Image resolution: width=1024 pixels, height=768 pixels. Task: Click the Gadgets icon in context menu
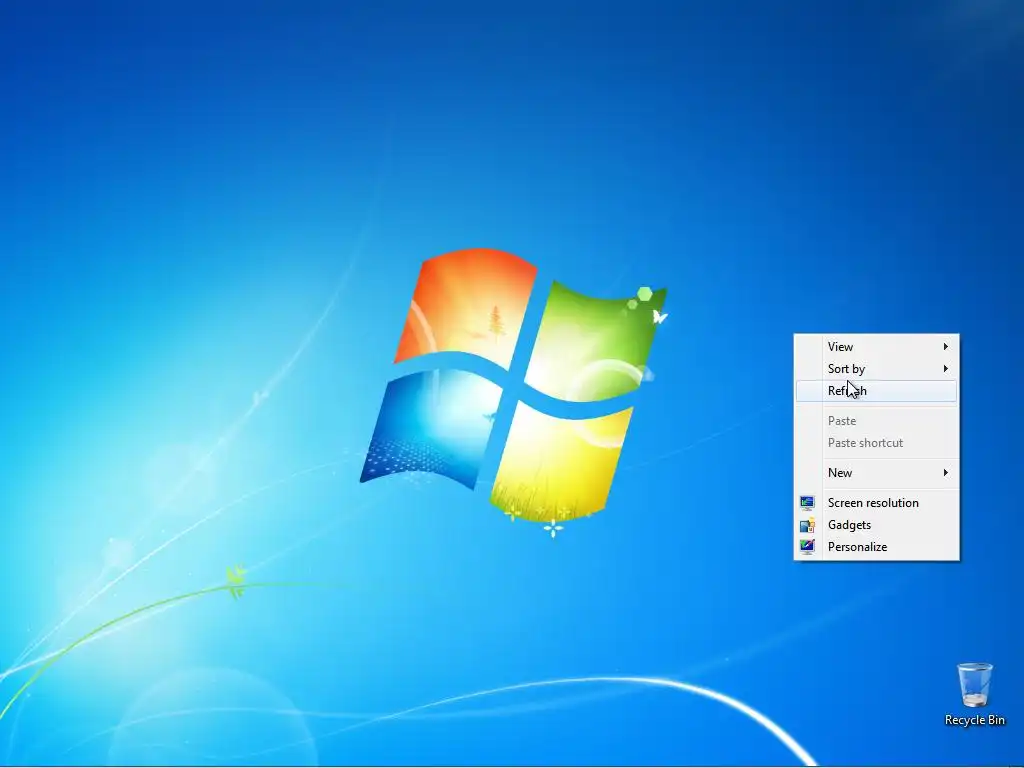pos(807,525)
